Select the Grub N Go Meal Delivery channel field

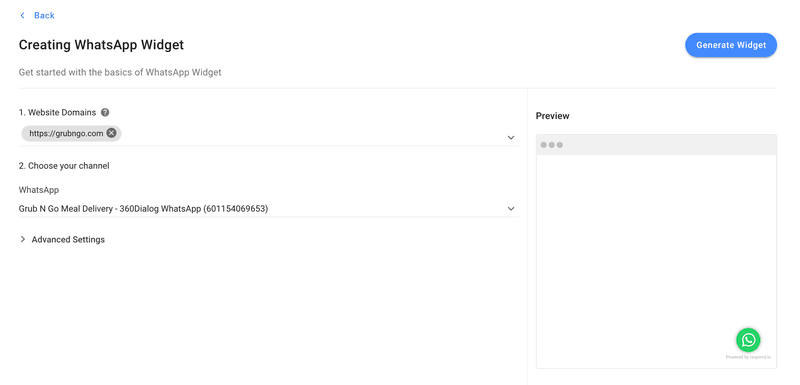269,209
